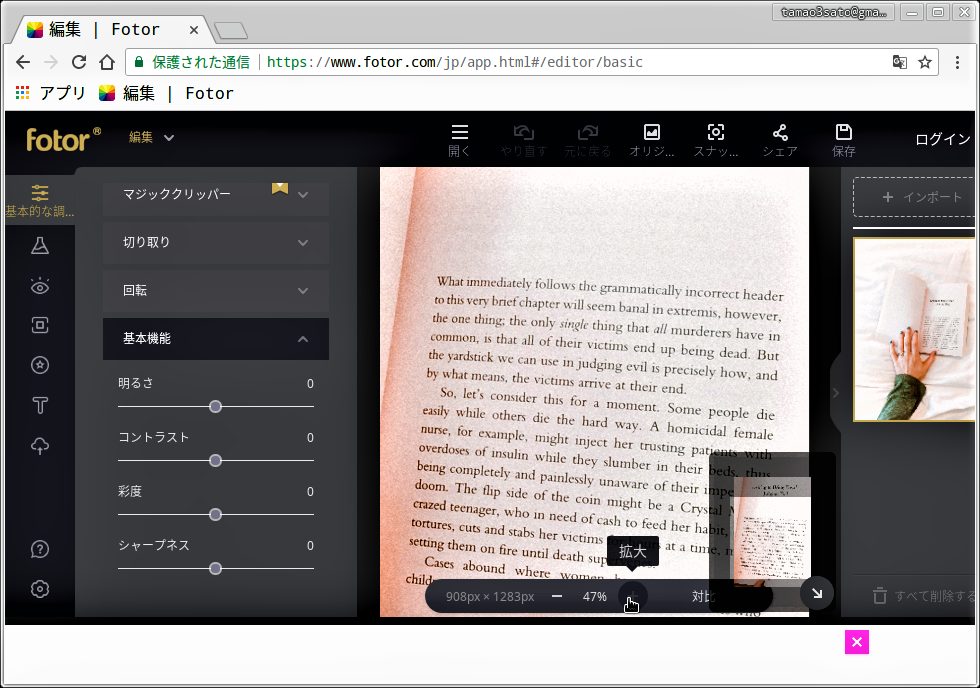
Task: Click the Fotor logo
Action: pyautogui.click(x=63, y=139)
